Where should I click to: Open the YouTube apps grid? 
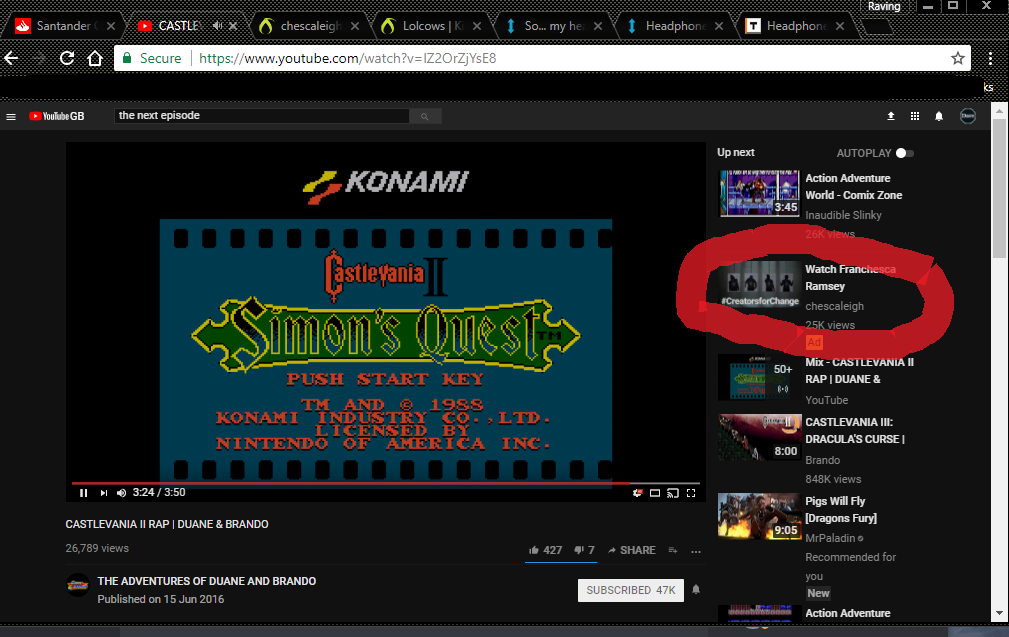(915, 116)
